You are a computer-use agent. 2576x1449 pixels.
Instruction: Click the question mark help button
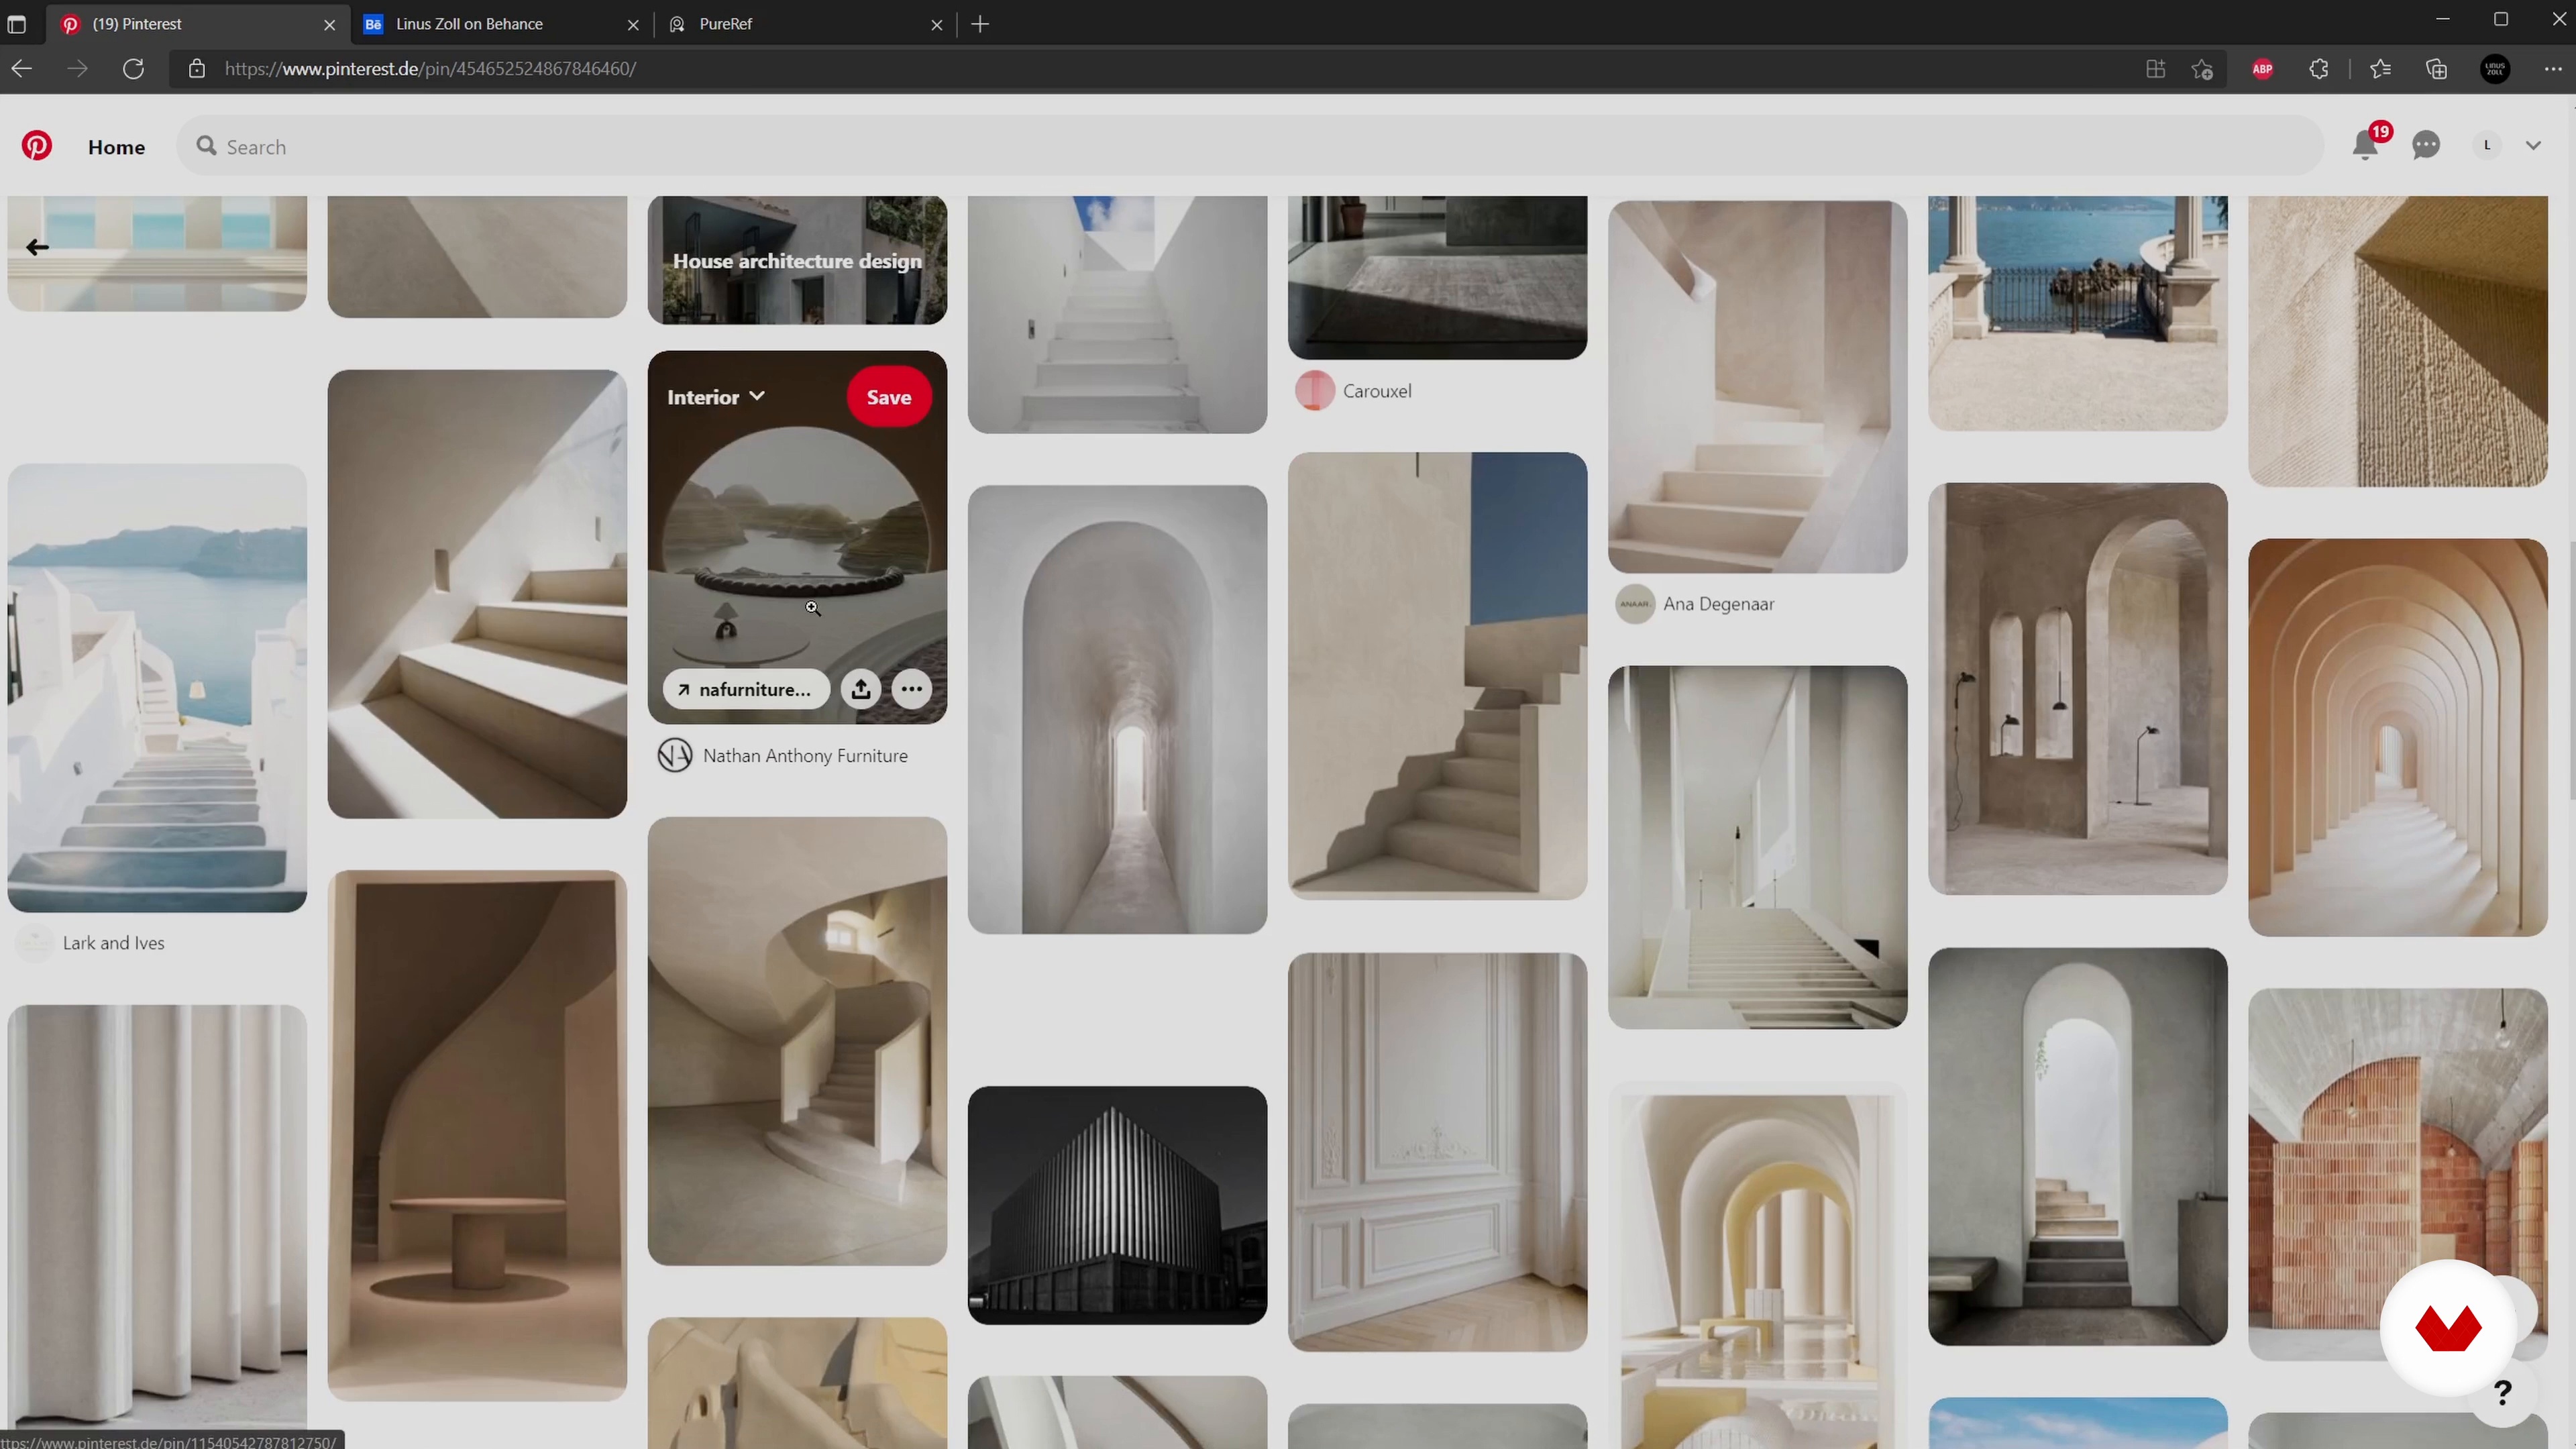click(2503, 1392)
